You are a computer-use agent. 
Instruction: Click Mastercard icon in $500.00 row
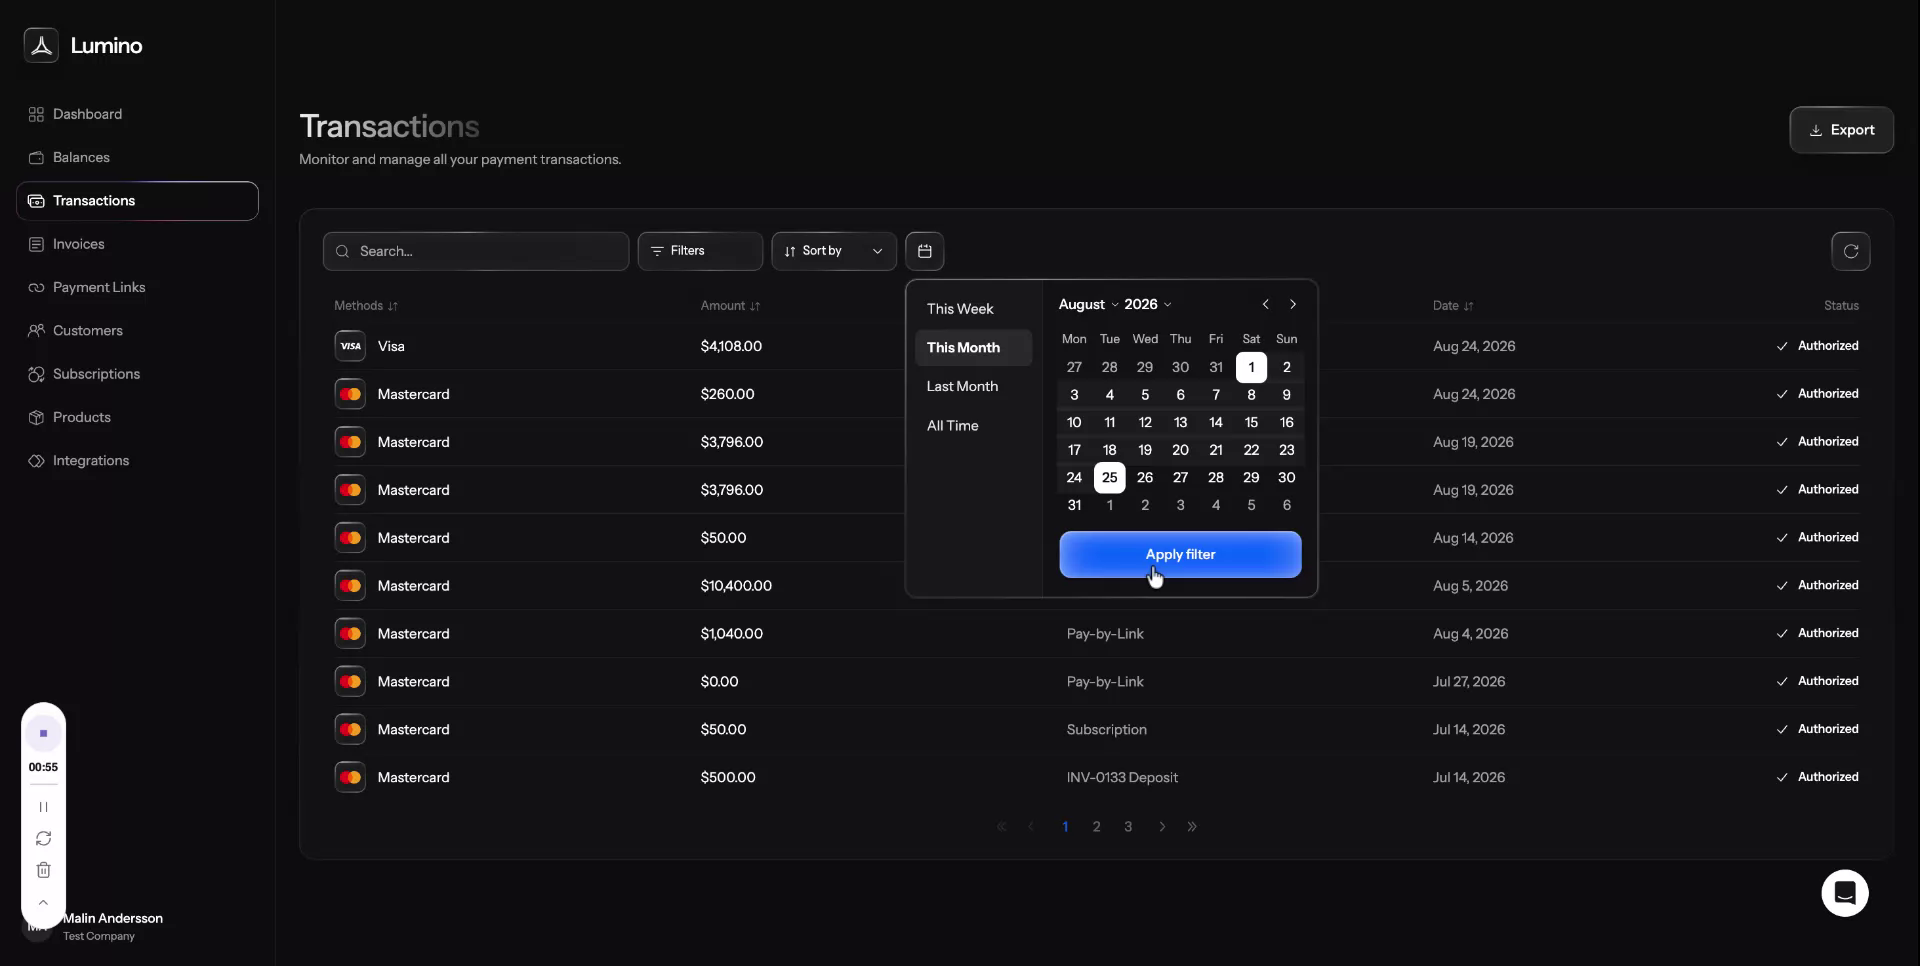click(x=350, y=777)
